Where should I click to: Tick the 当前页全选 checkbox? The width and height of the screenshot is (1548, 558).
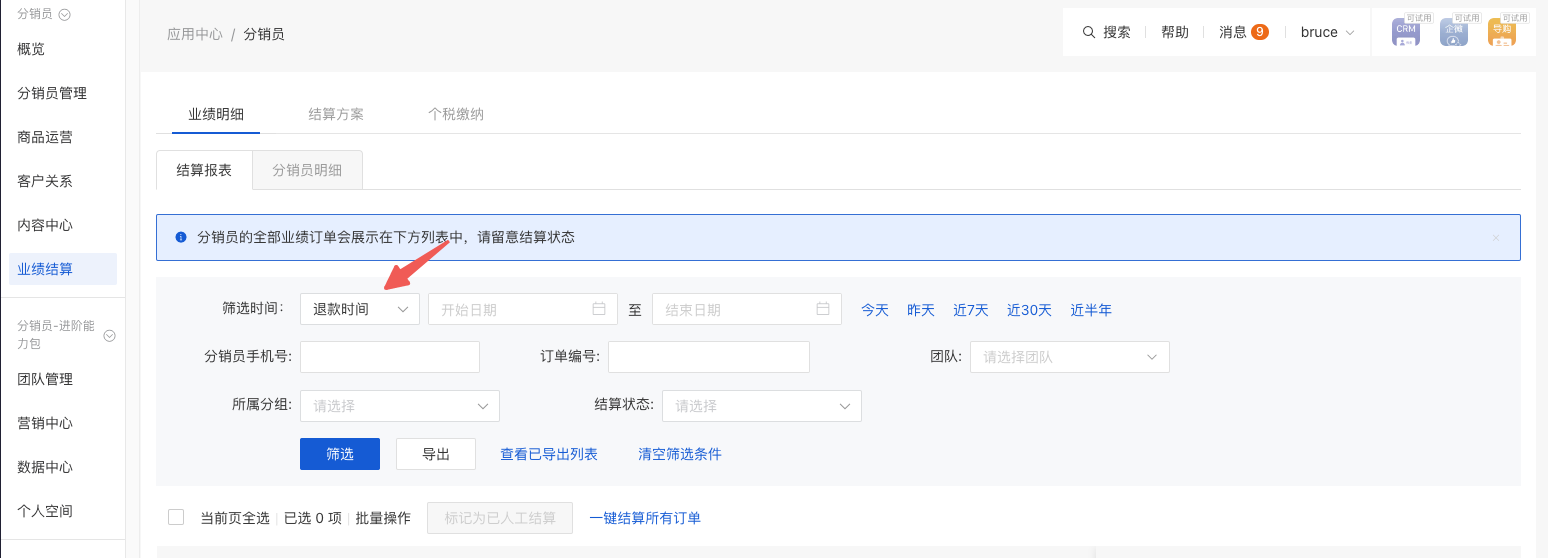(x=176, y=517)
